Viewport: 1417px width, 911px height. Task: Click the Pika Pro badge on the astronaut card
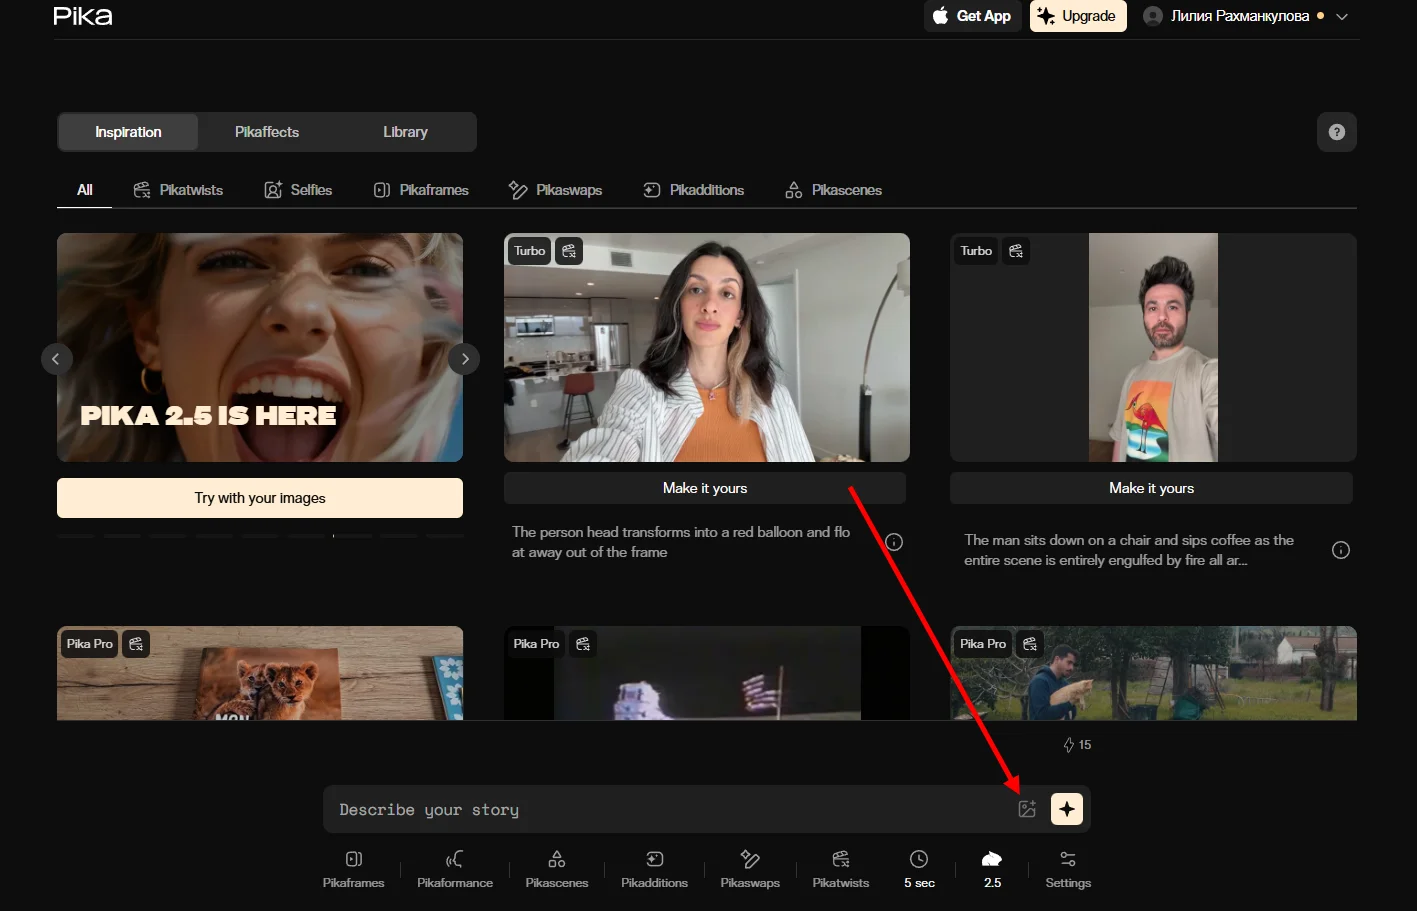536,644
